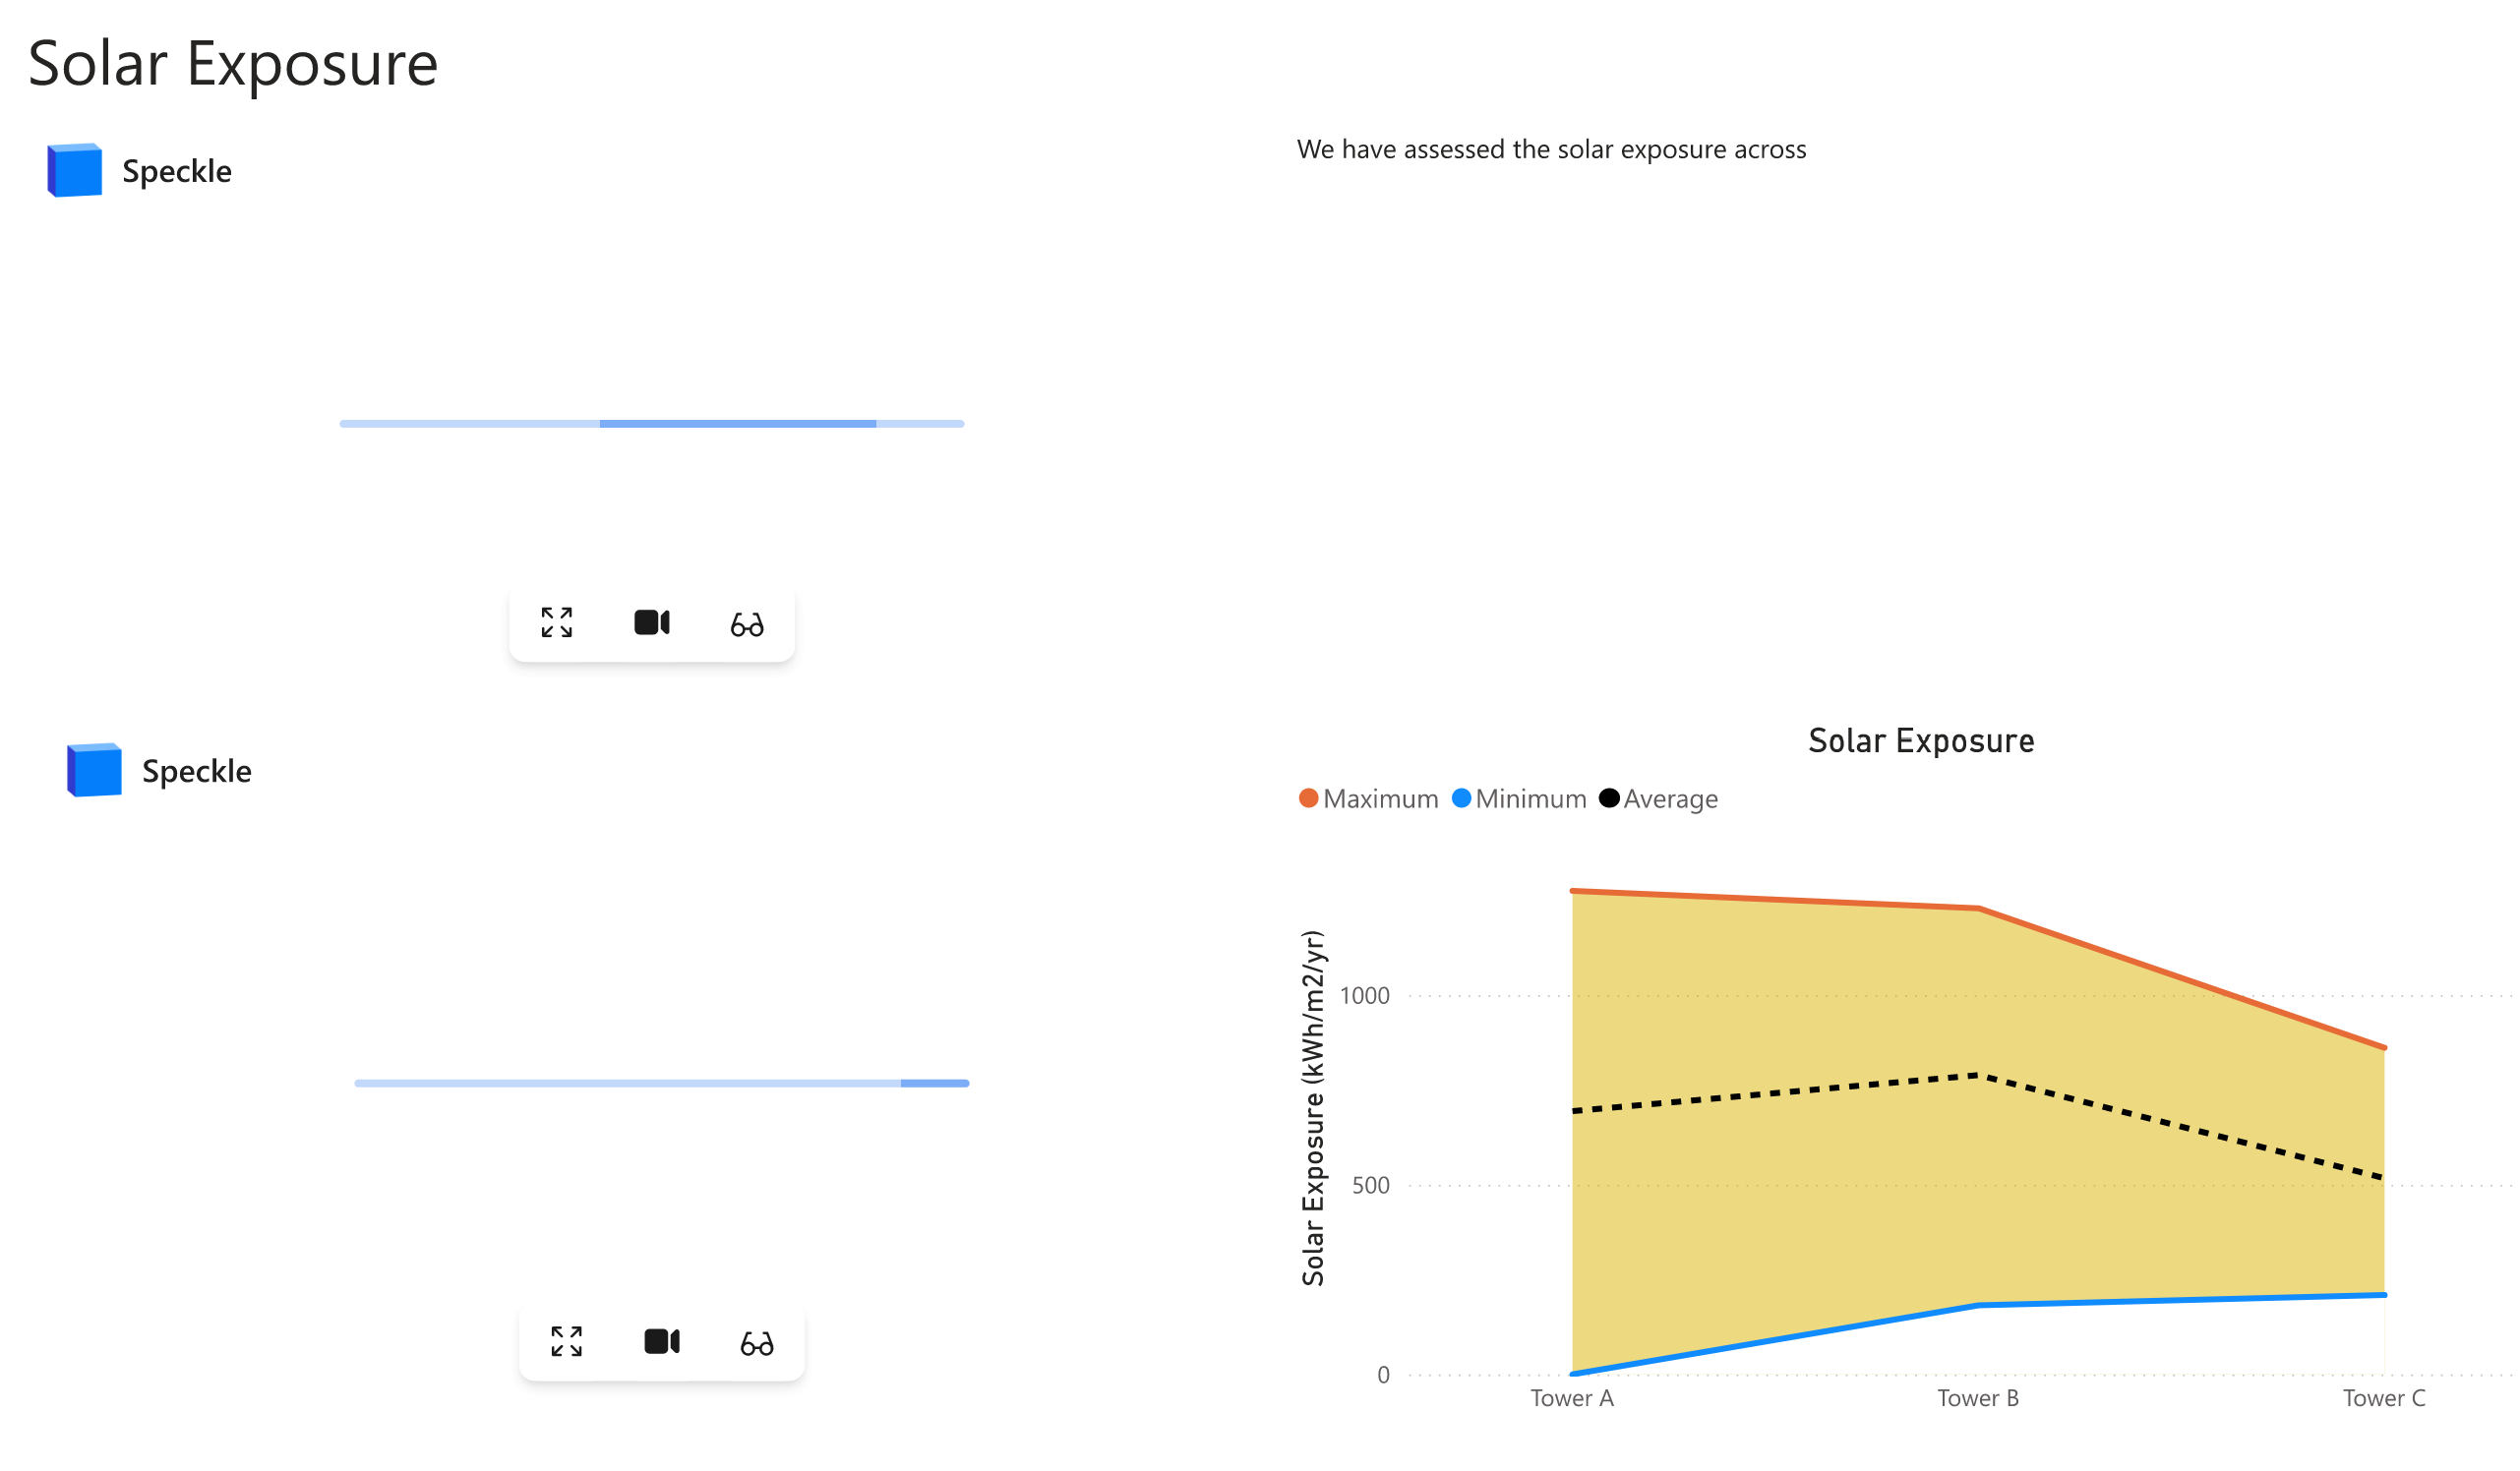Viewport: 2520px width, 1471px height.
Task: Click the chart title above the legend
Action: [x=1921, y=741]
